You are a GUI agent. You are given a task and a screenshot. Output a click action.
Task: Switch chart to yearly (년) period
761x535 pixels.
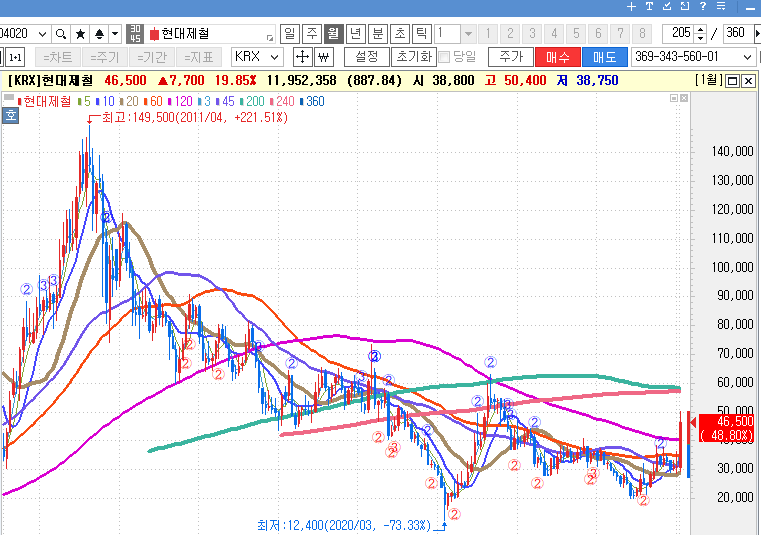pos(355,33)
